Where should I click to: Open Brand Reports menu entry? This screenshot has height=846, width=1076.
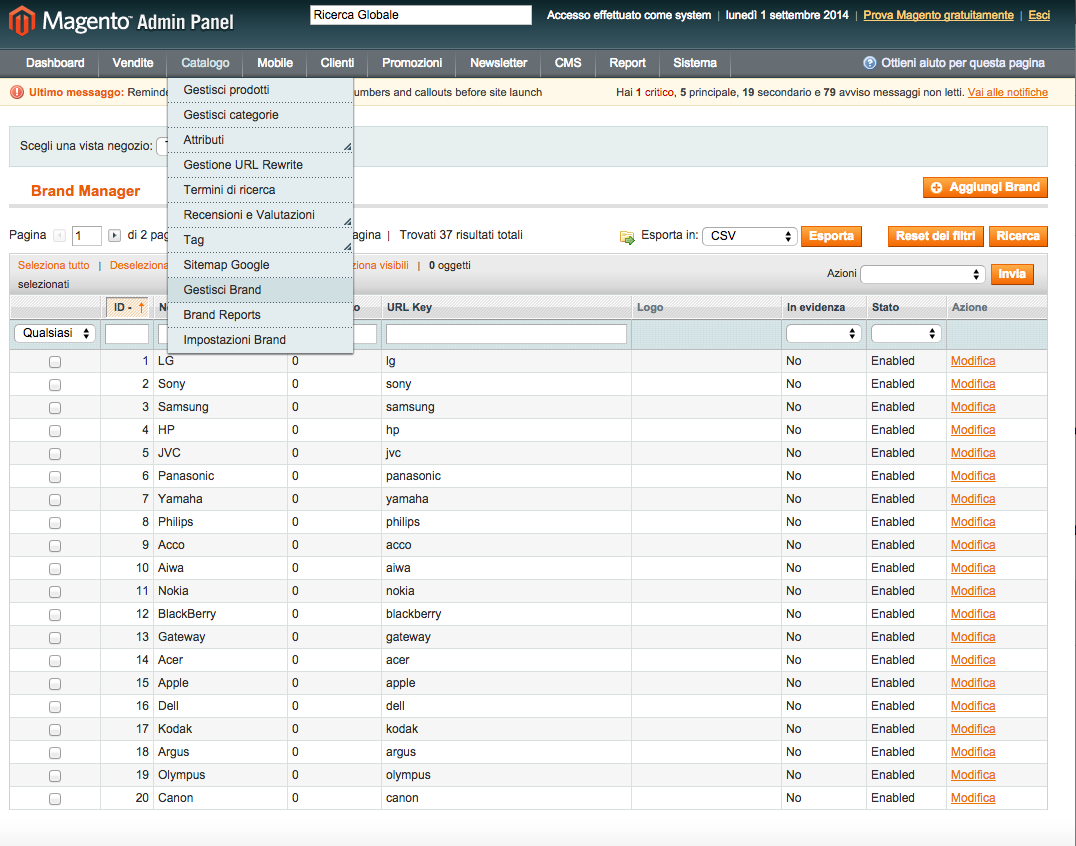pos(260,315)
